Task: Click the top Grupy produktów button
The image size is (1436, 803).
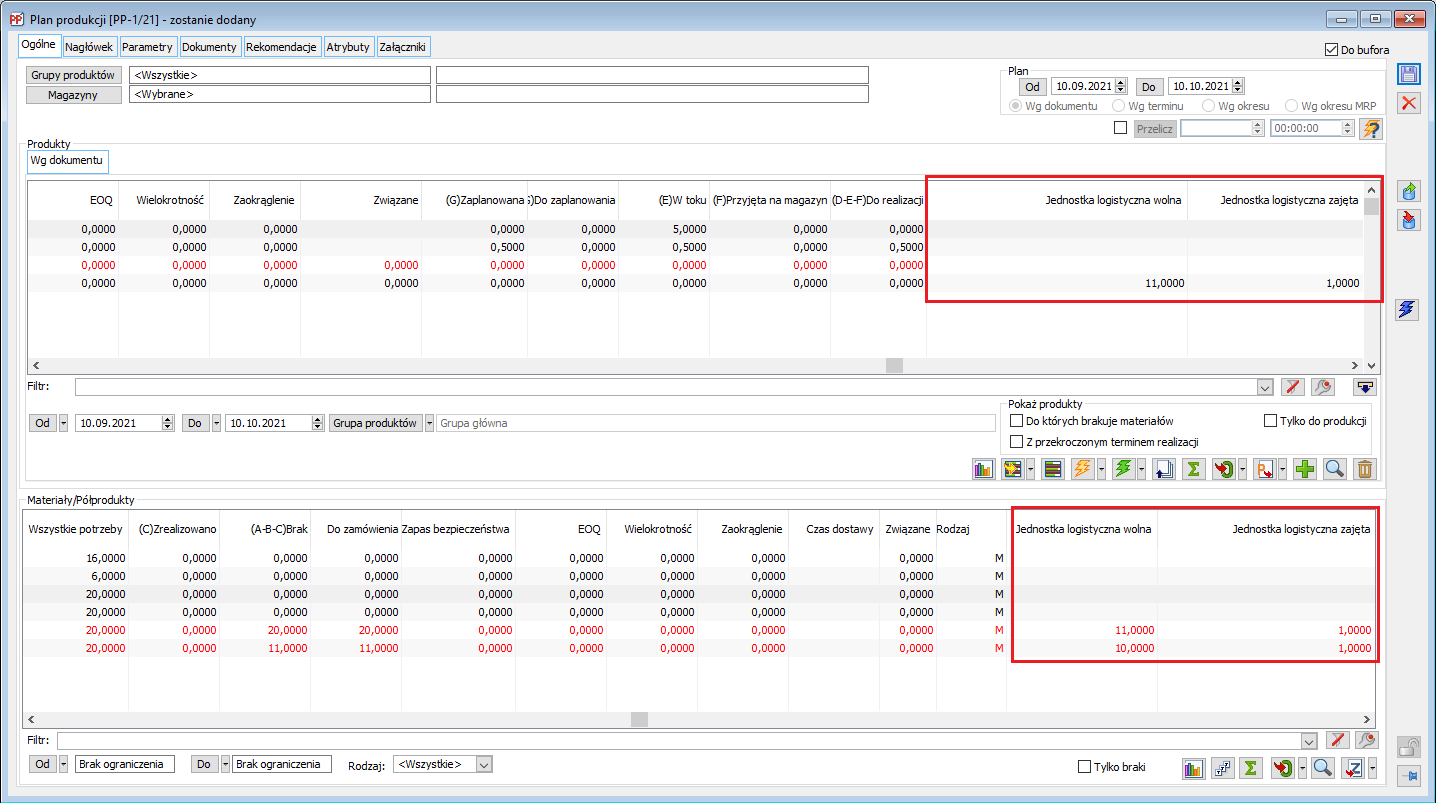Action: point(74,75)
